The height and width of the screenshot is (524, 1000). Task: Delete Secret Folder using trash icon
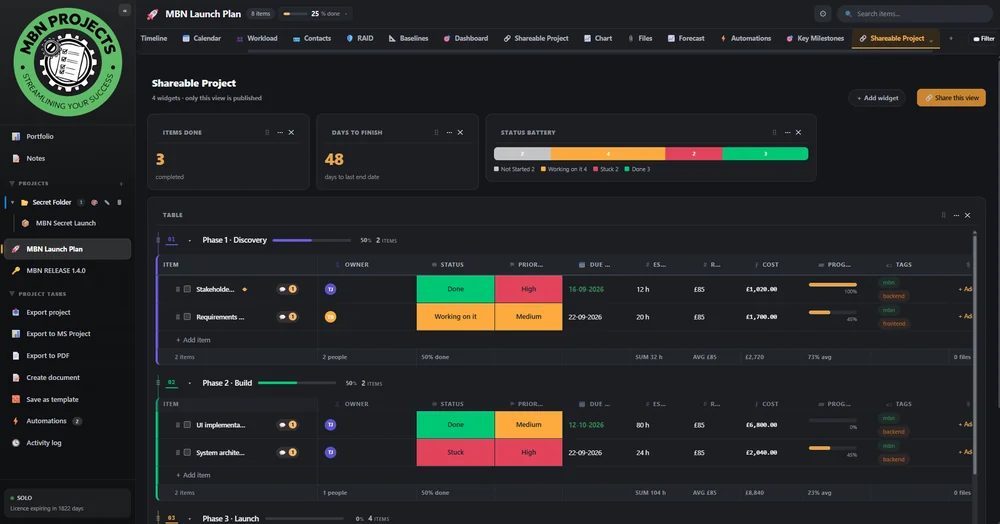pyautogui.click(x=119, y=202)
